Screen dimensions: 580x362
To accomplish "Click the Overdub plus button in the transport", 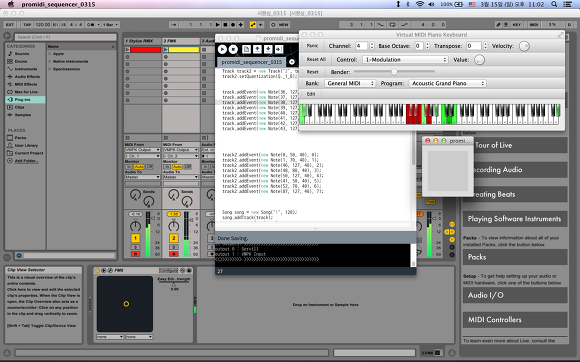I will [240, 25].
